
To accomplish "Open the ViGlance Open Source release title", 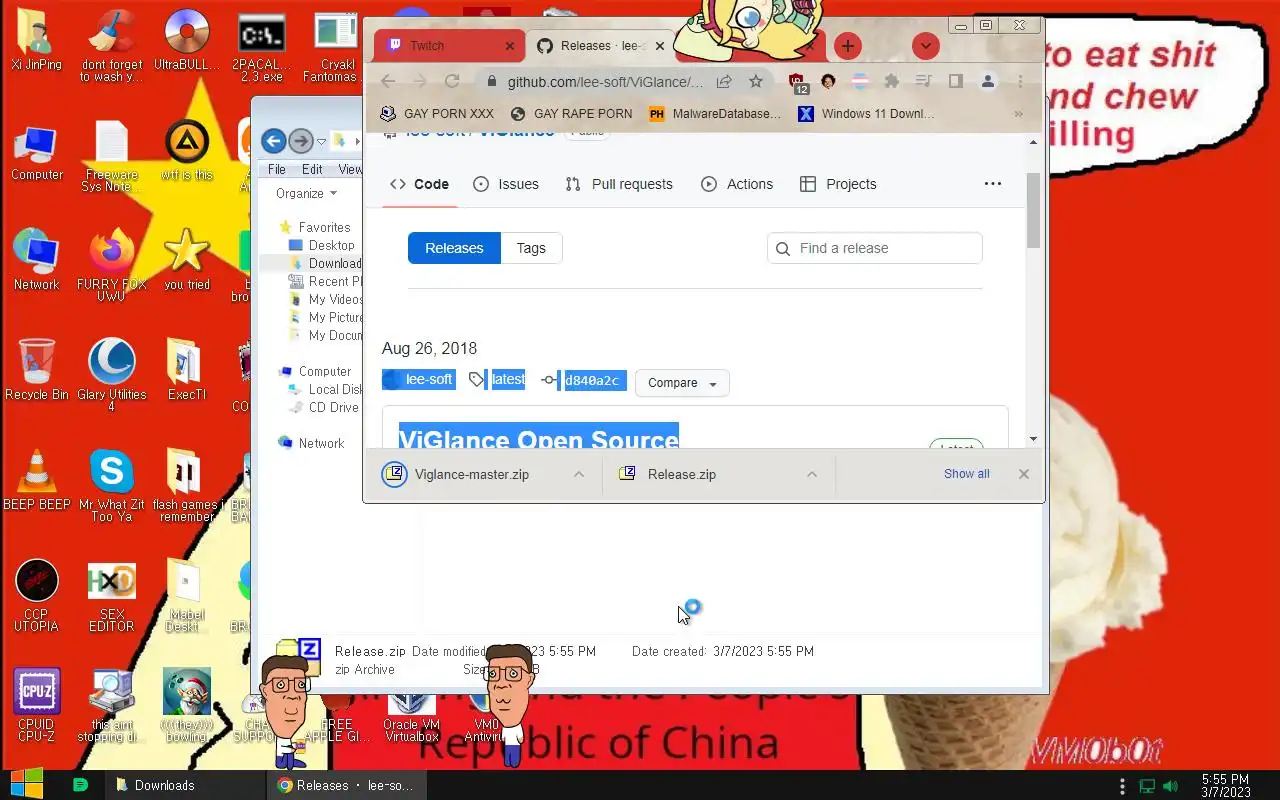I will coord(539,437).
